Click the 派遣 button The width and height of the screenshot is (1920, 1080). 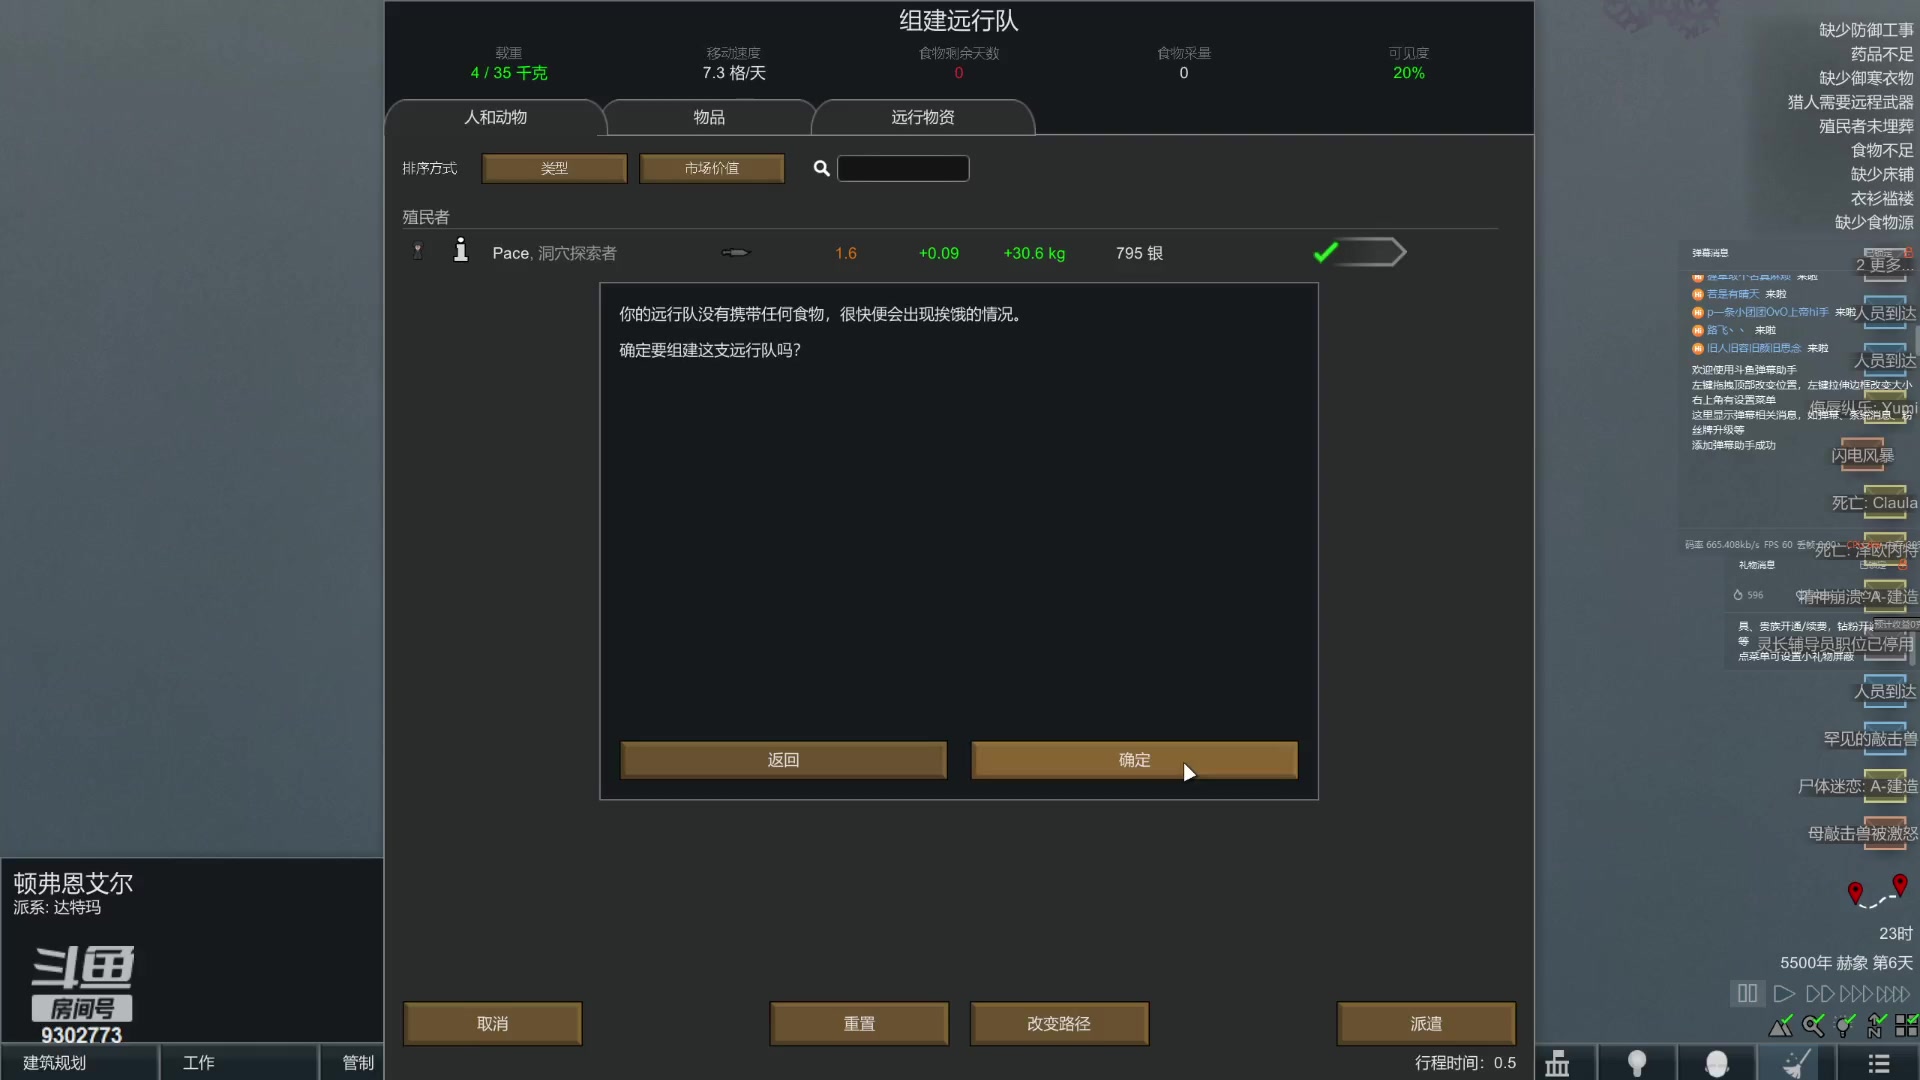tap(1426, 1024)
